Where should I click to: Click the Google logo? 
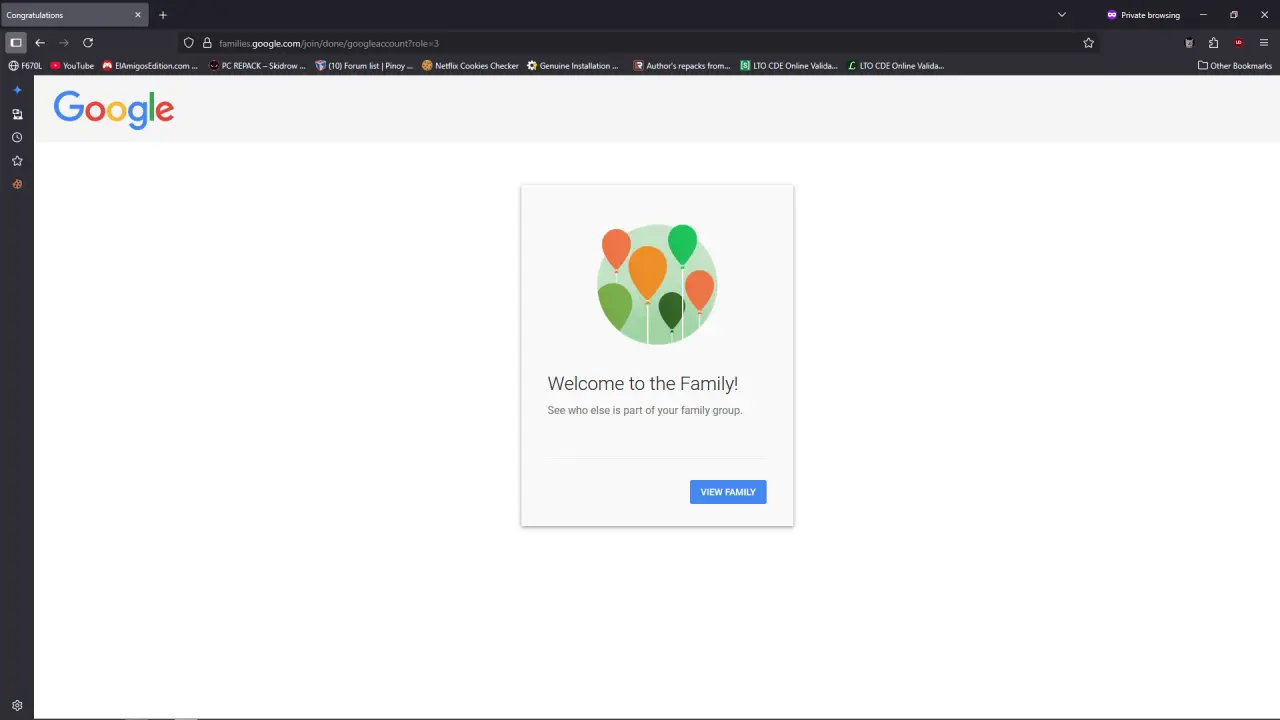(114, 109)
